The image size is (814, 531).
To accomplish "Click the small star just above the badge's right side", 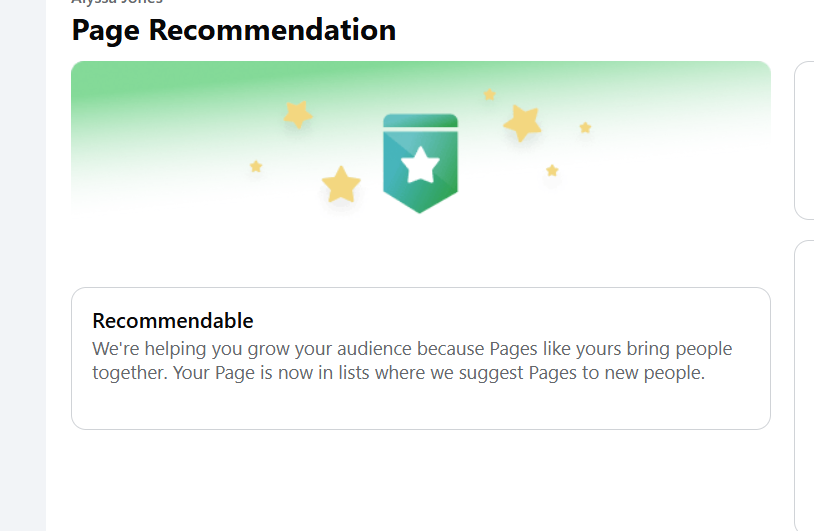I will click(x=489, y=95).
